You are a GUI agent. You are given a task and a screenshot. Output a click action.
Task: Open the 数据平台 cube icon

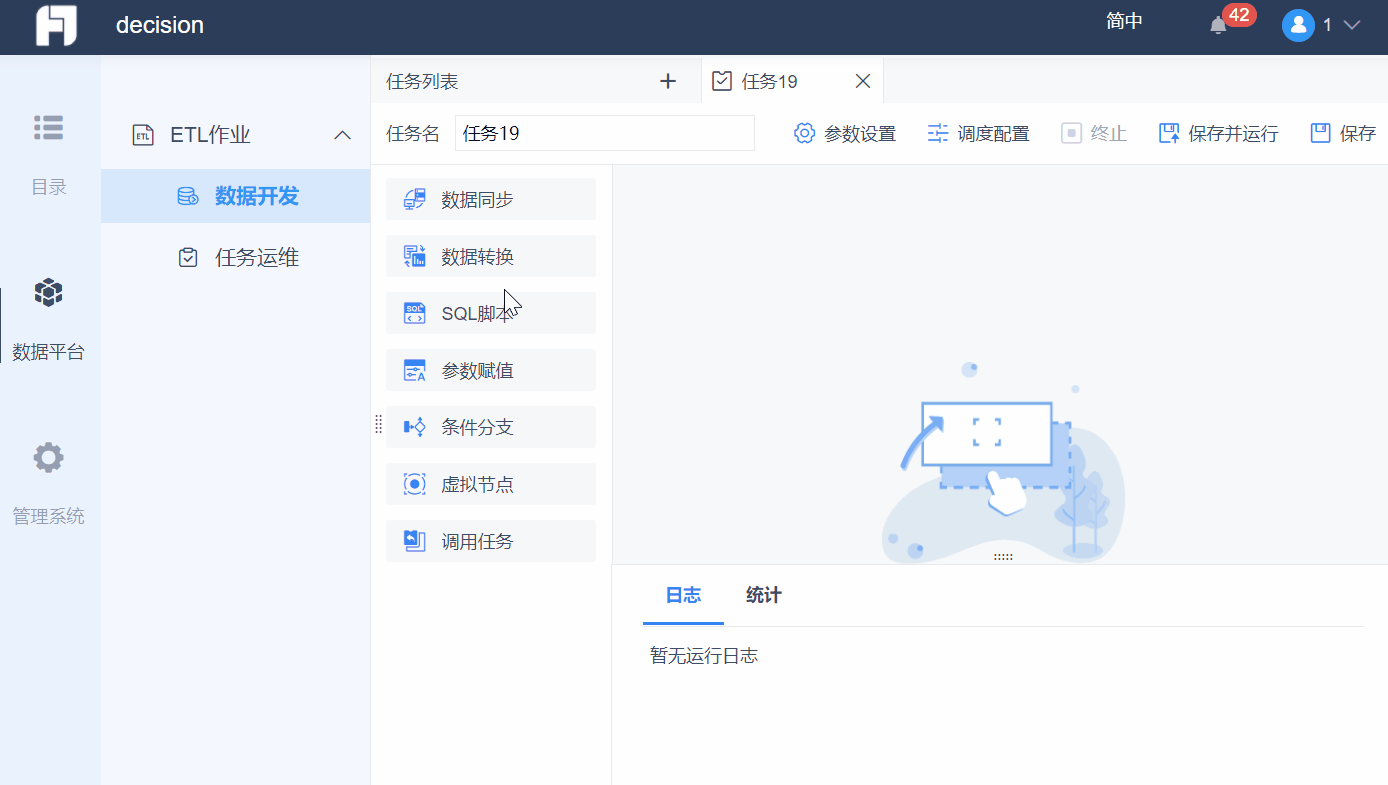(x=48, y=292)
